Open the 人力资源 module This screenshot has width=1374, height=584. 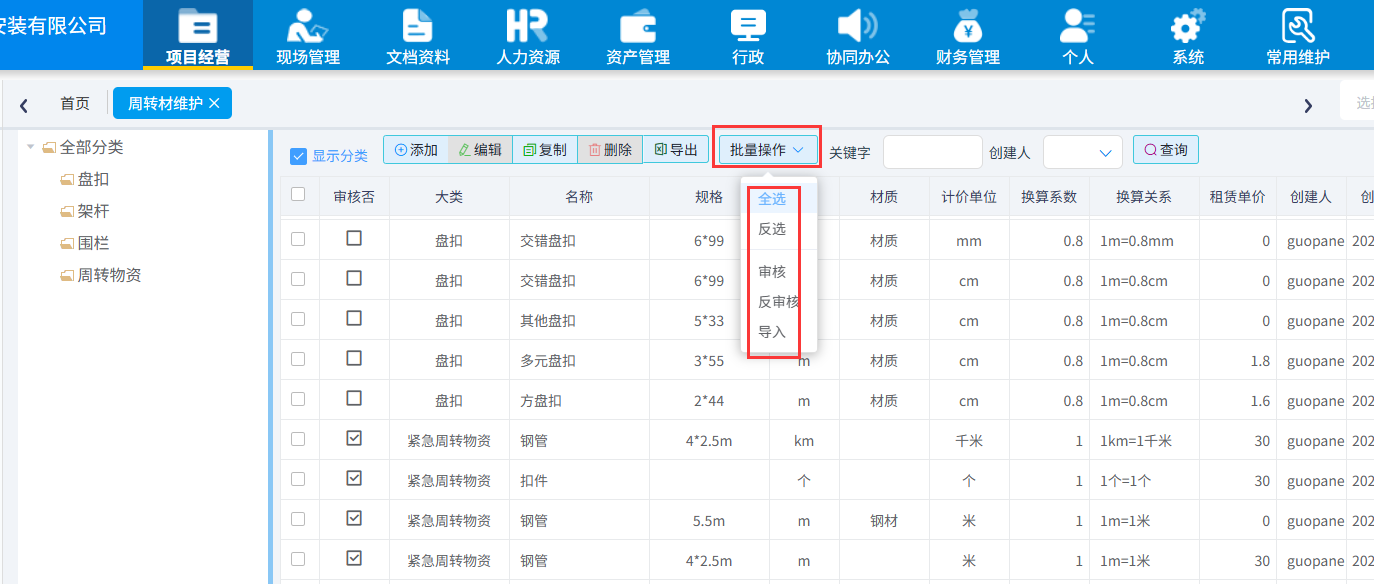[x=528, y=36]
